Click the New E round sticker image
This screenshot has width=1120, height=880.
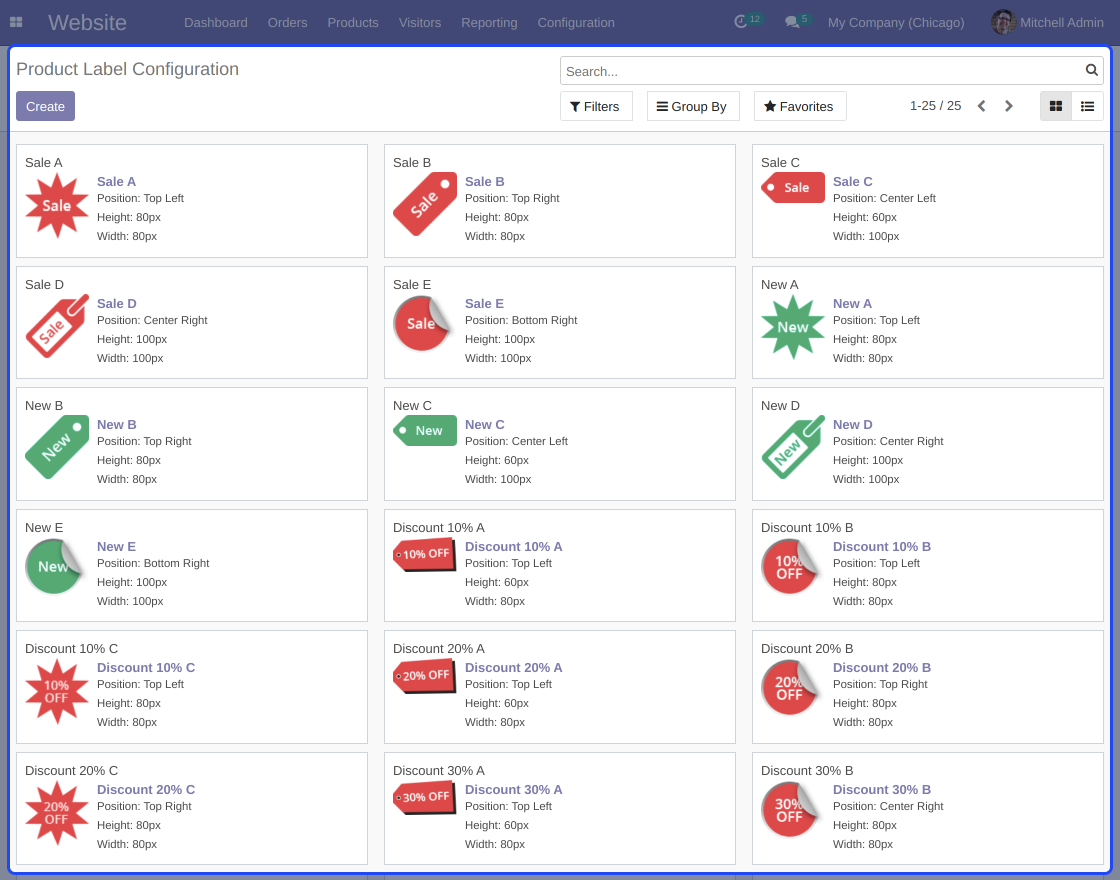[x=55, y=566]
